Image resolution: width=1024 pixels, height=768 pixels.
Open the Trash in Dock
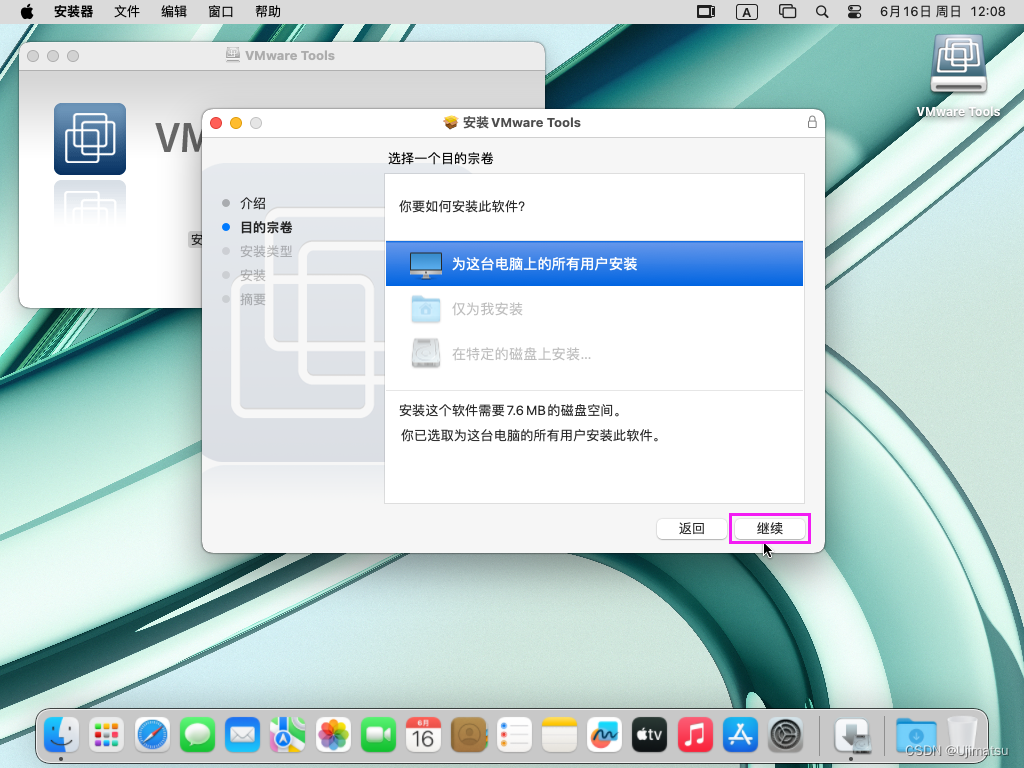(961, 735)
